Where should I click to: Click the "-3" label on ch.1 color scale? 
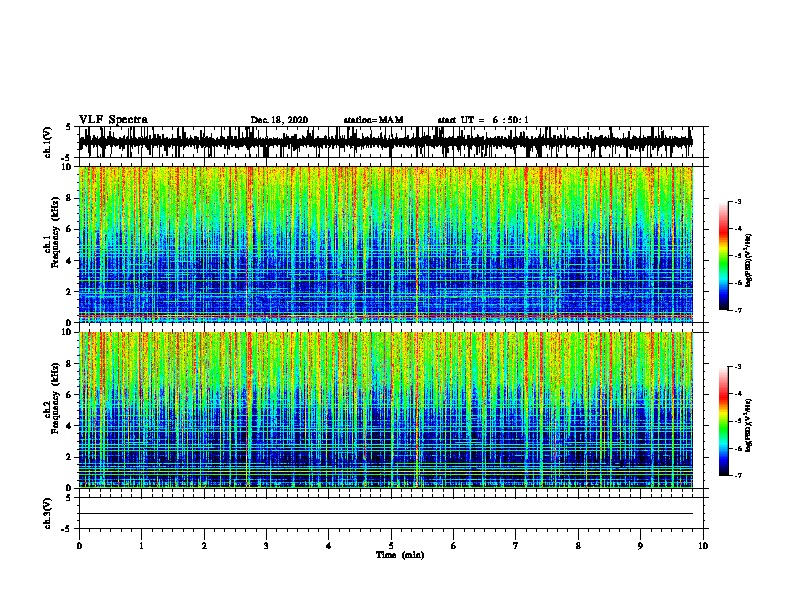[x=738, y=202]
